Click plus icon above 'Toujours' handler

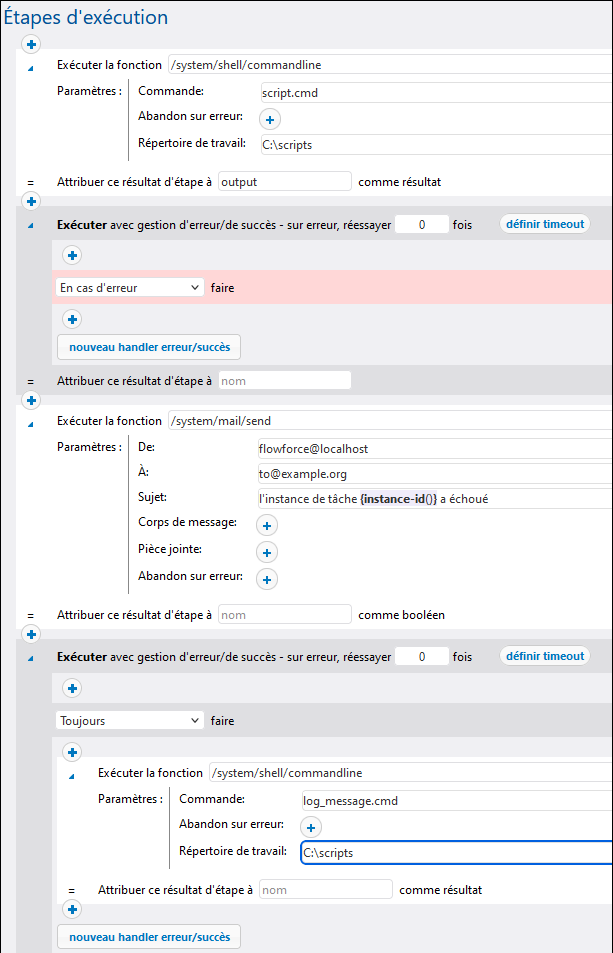72,688
